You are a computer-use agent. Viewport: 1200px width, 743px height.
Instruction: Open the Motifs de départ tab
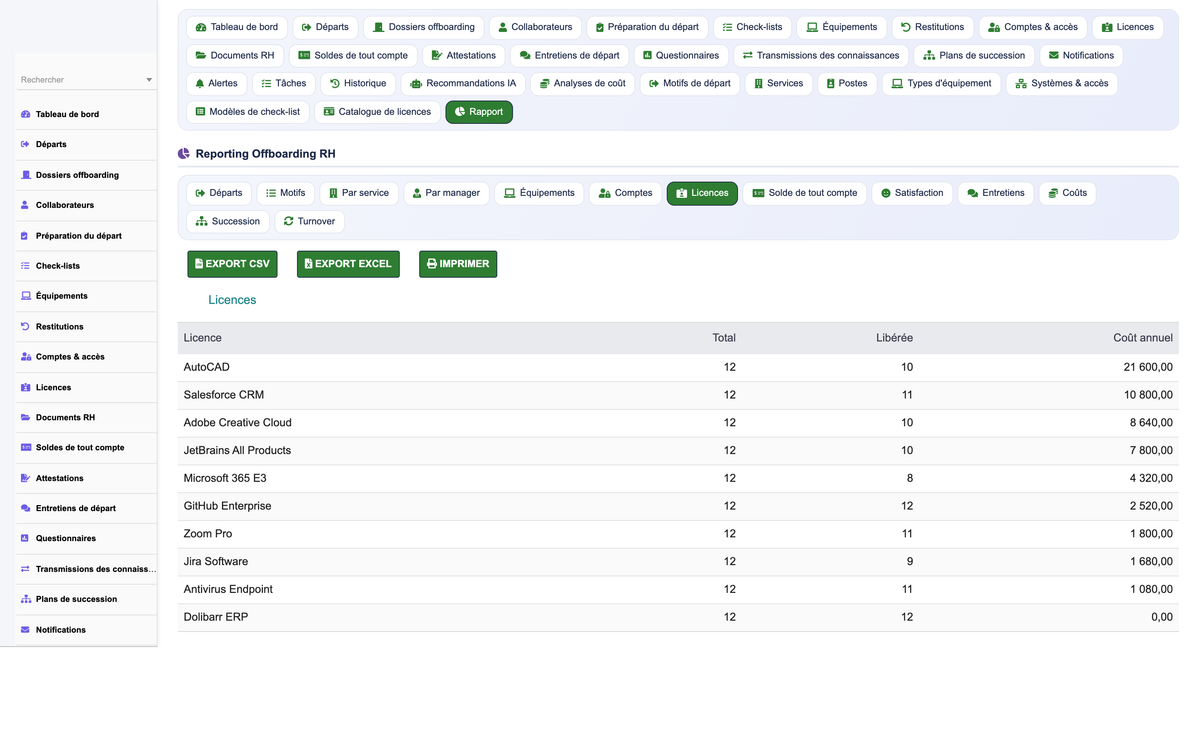pyautogui.click(x=690, y=84)
